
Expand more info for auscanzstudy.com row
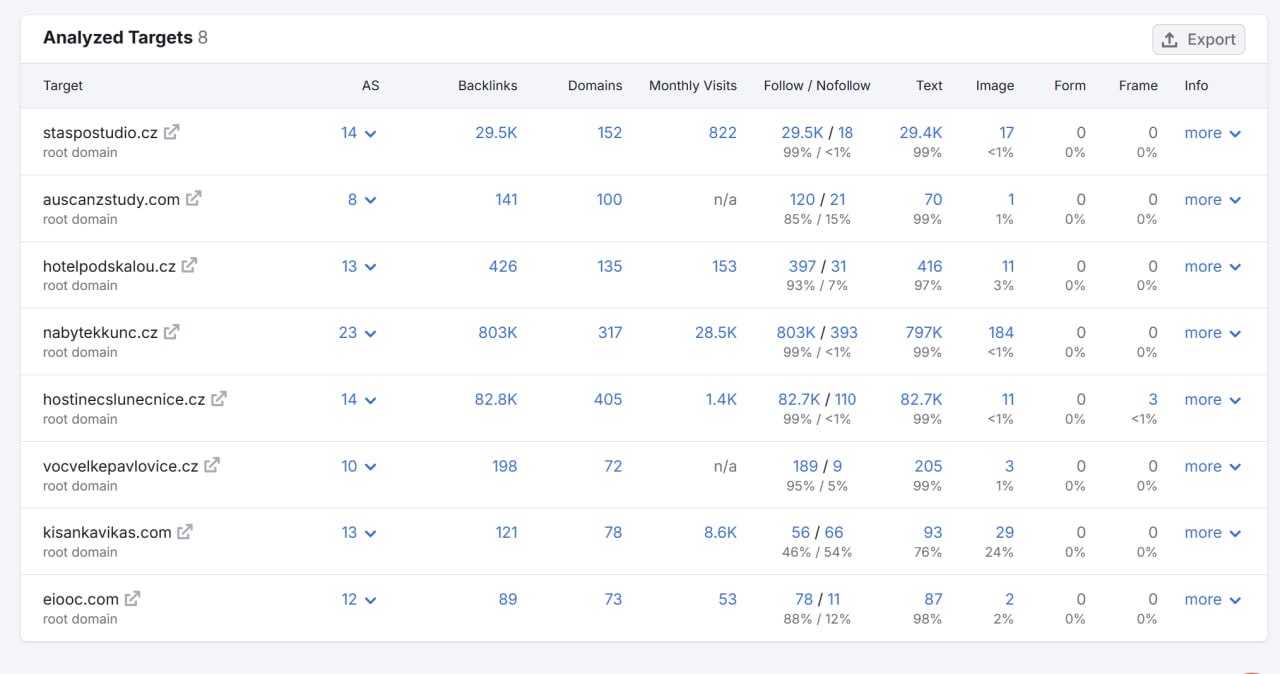click(x=1212, y=200)
